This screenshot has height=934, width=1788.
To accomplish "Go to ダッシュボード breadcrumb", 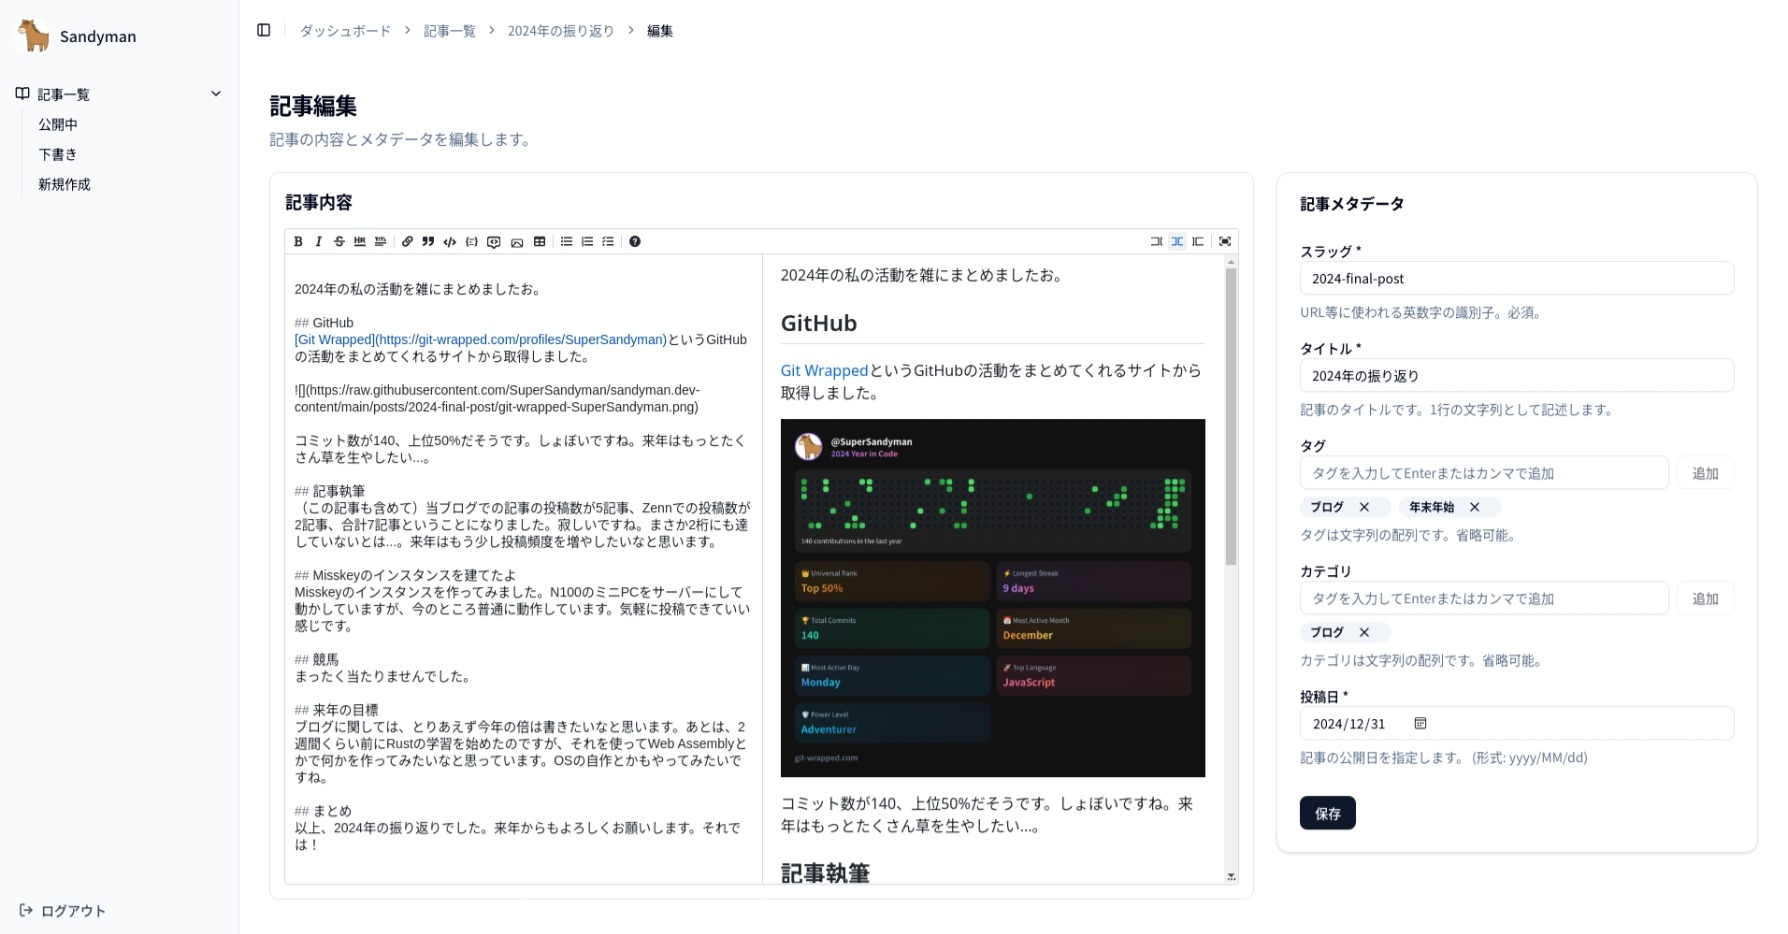I will click(345, 31).
